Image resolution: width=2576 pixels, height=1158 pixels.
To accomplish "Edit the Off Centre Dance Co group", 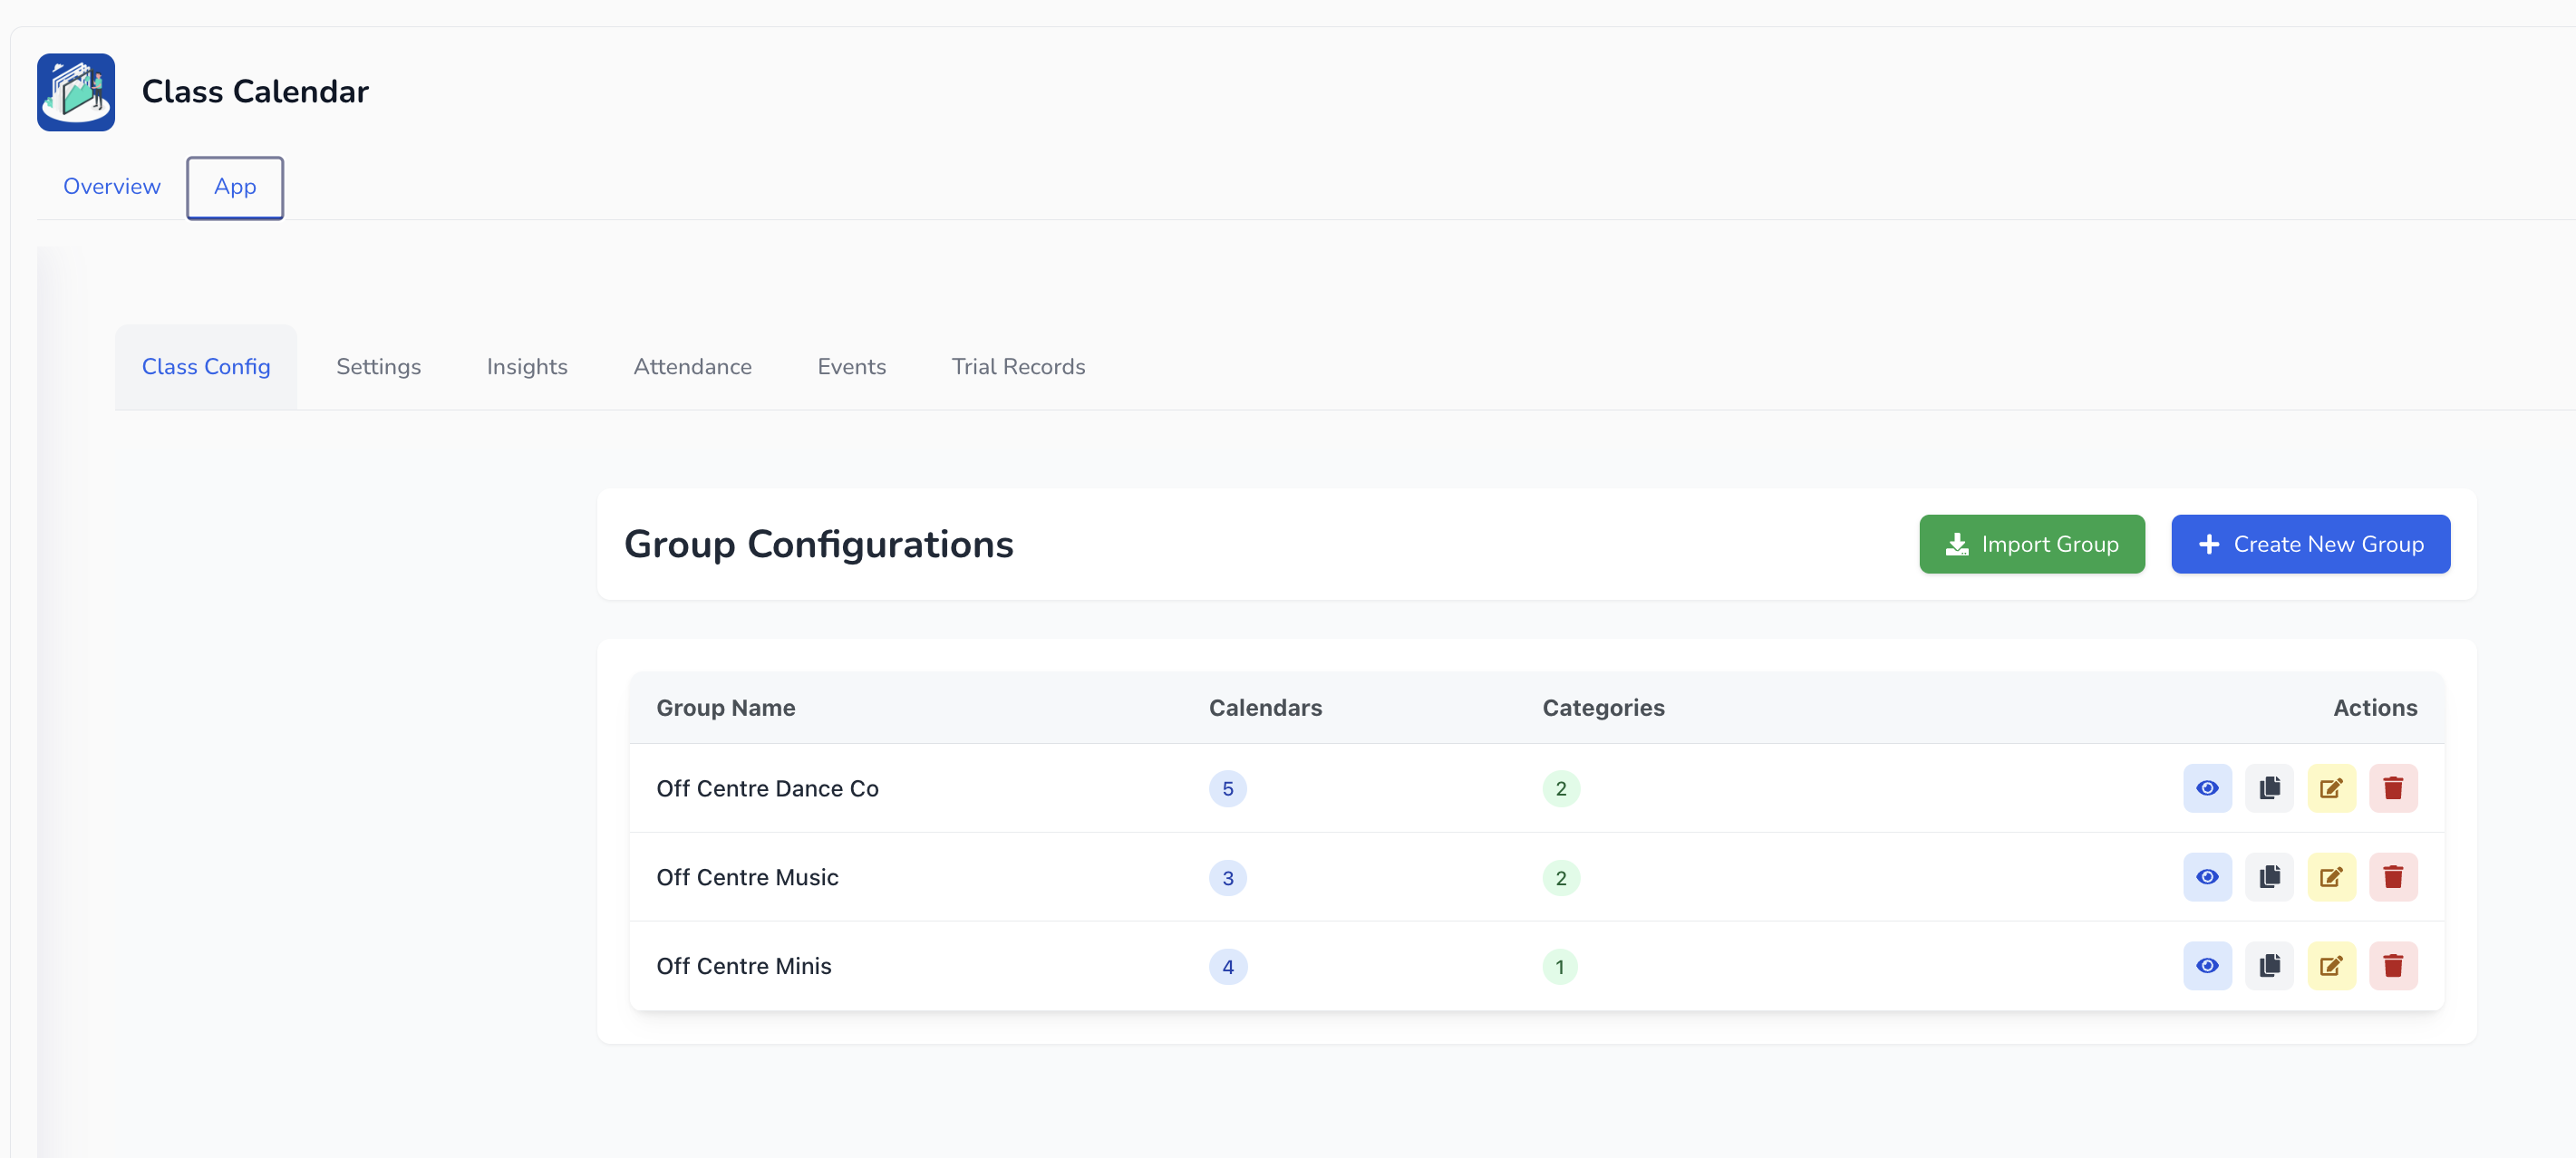I will click(x=2331, y=788).
